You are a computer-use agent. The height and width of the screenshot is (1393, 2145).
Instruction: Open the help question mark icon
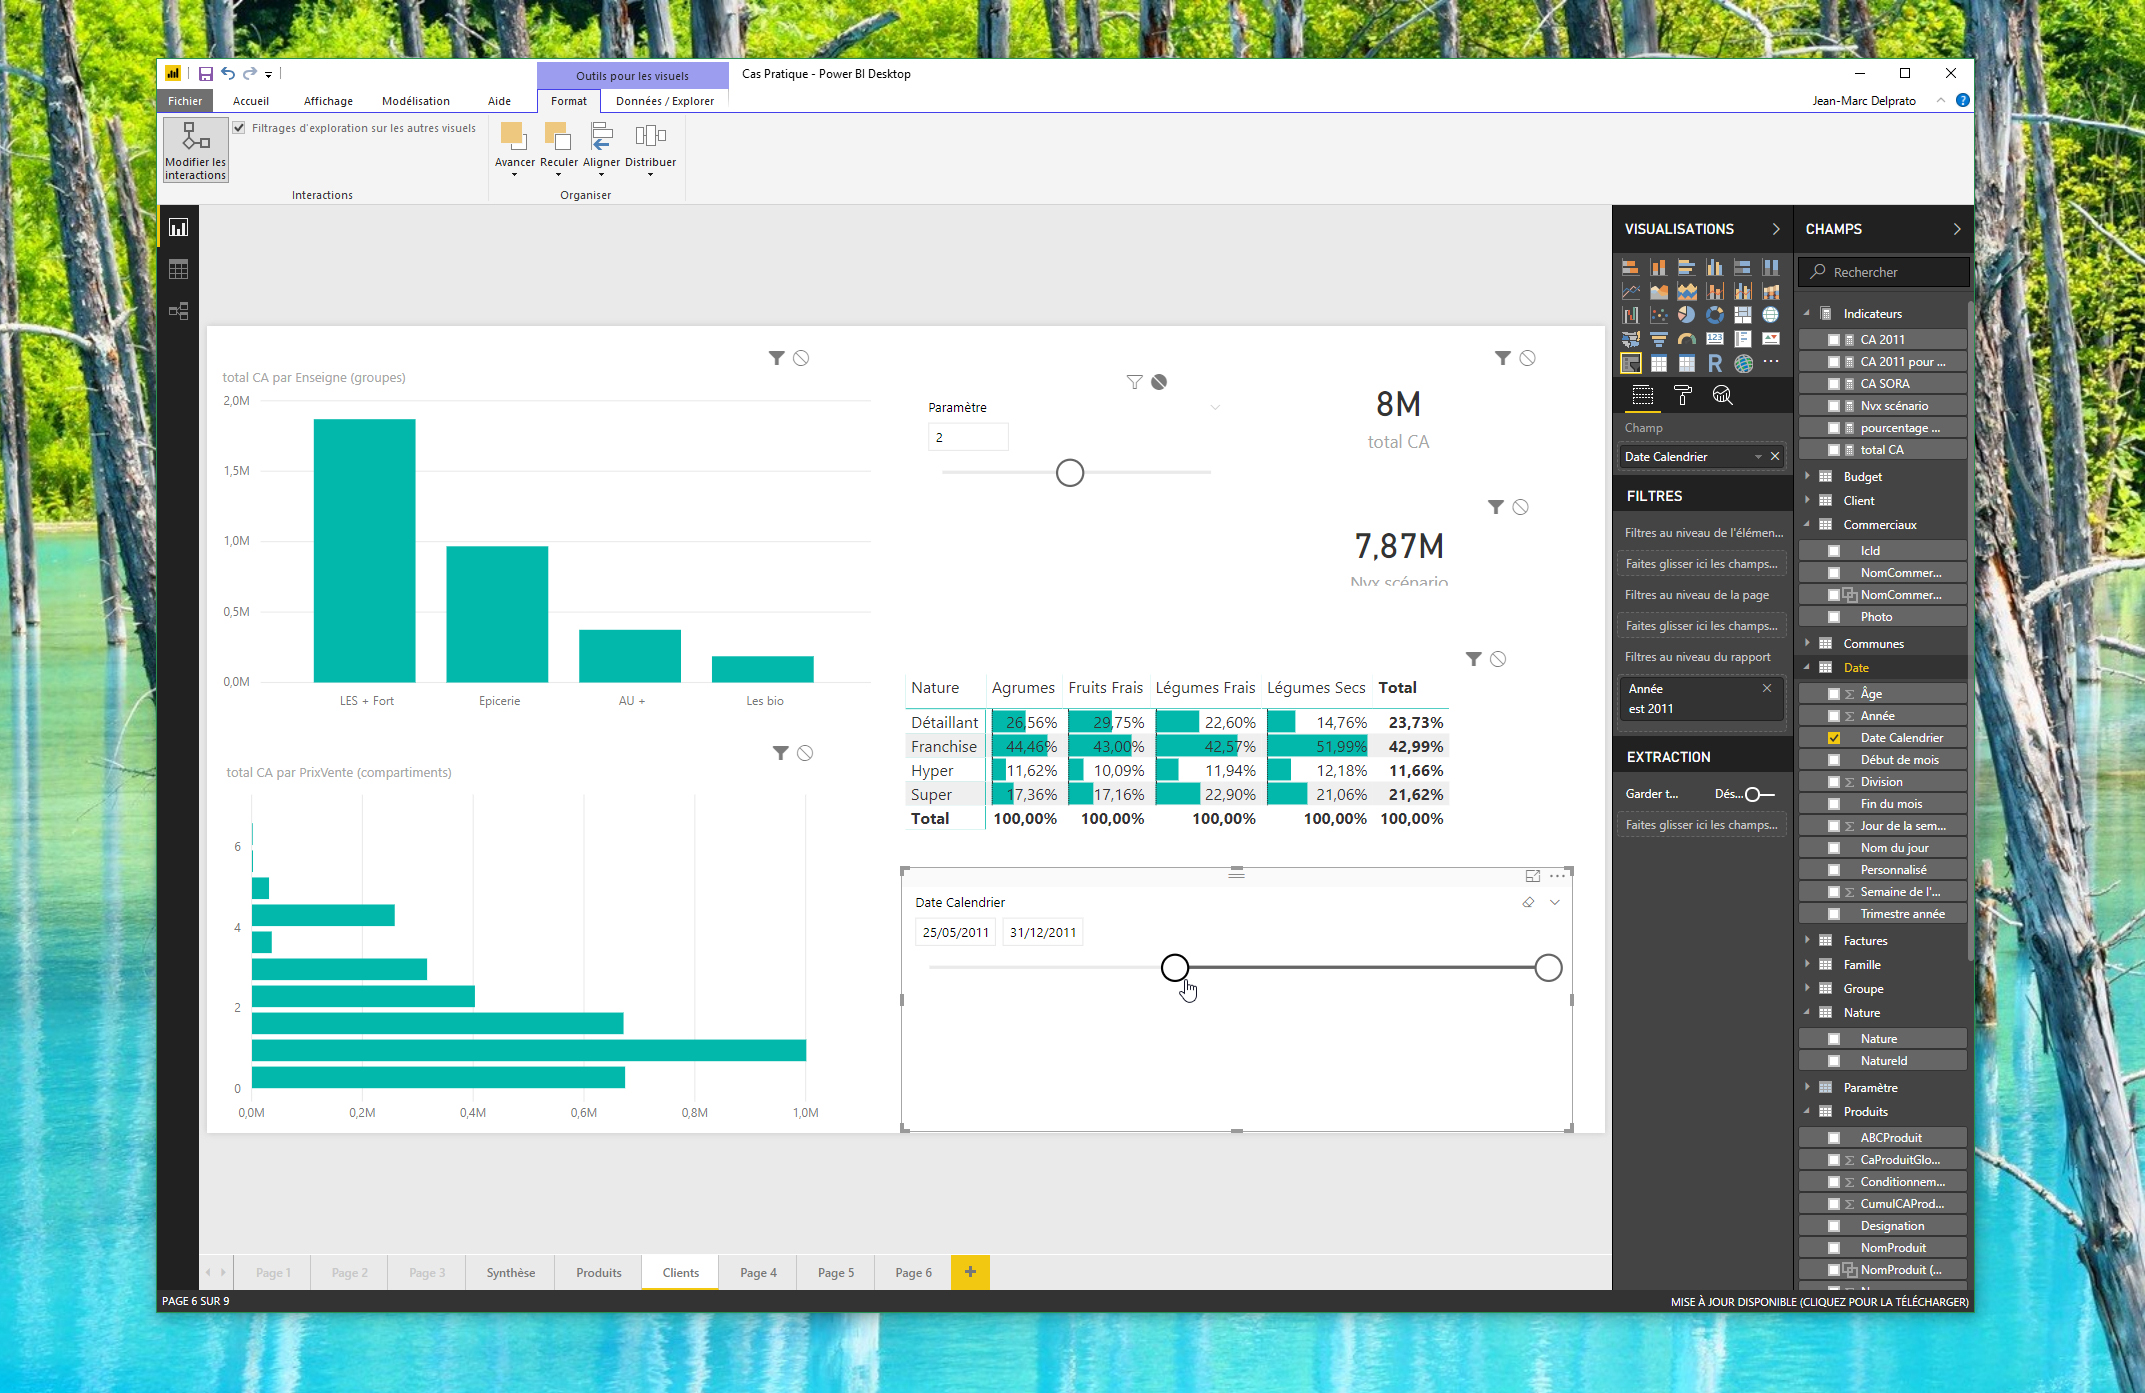click(x=1962, y=100)
